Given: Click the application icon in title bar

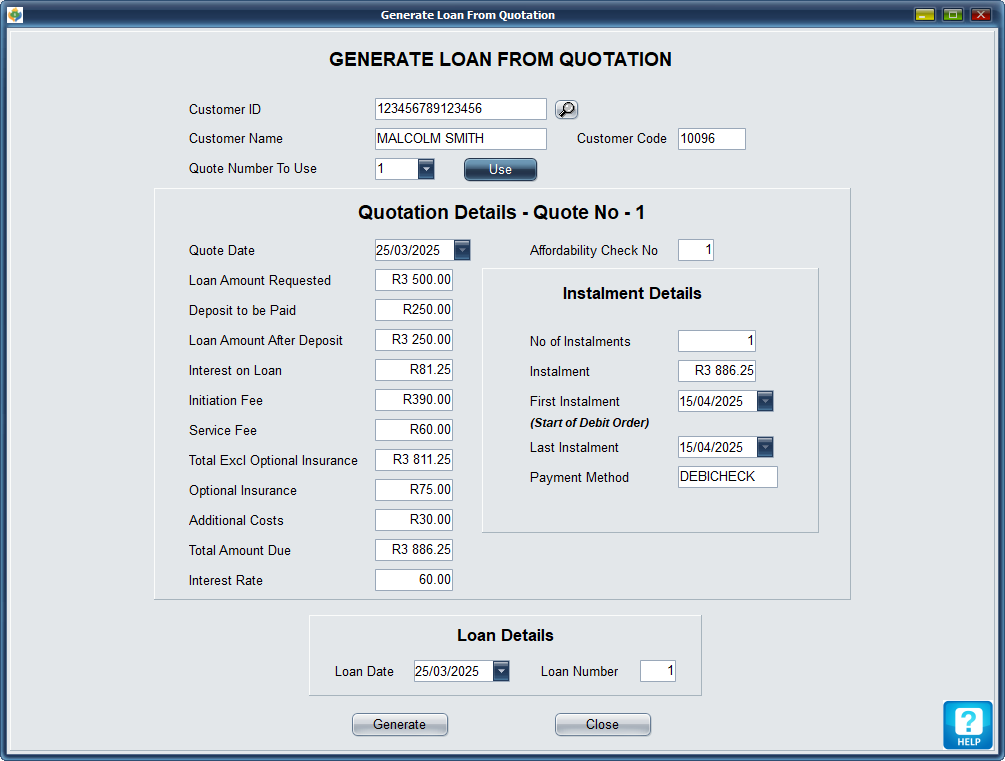Looking at the screenshot, I should click(x=15, y=15).
